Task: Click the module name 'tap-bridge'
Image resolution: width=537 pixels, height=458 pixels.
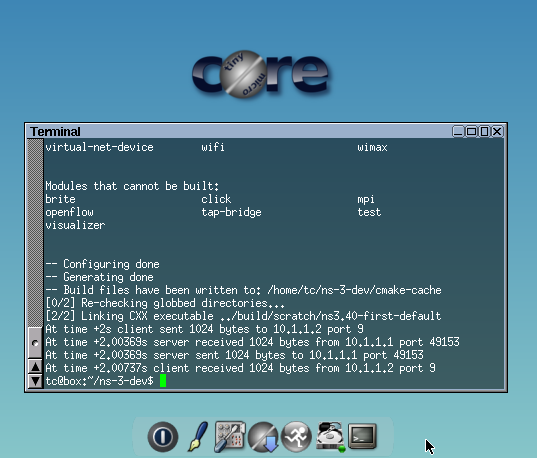Action: [x=231, y=212]
